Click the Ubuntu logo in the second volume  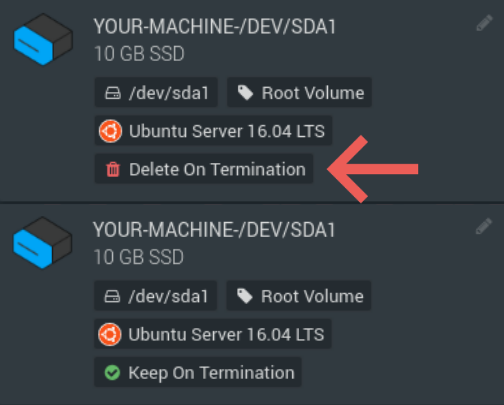[110, 334]
